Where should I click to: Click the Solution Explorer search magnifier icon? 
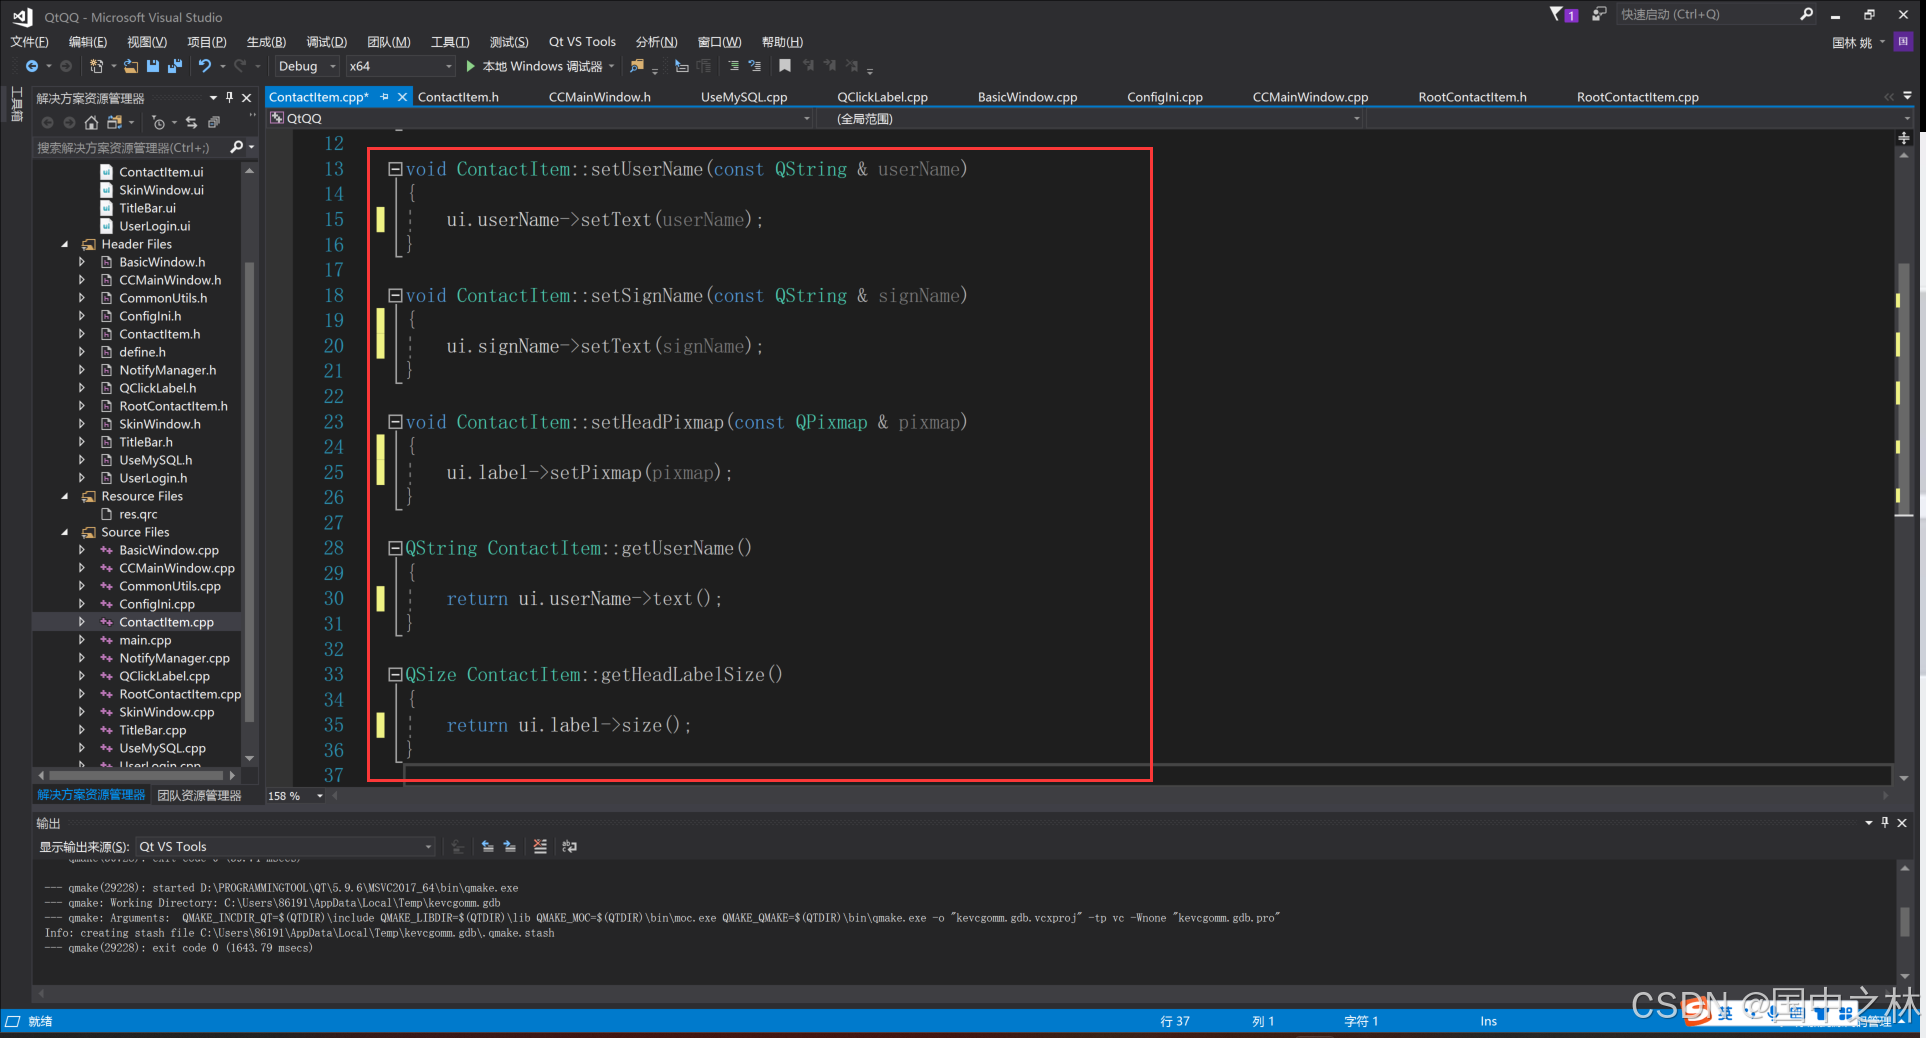coord(237,147)
